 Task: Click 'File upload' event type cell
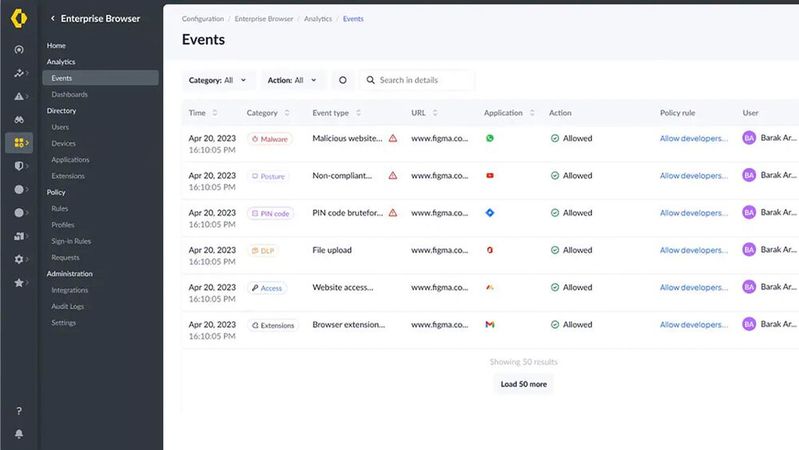pos(332,250)
